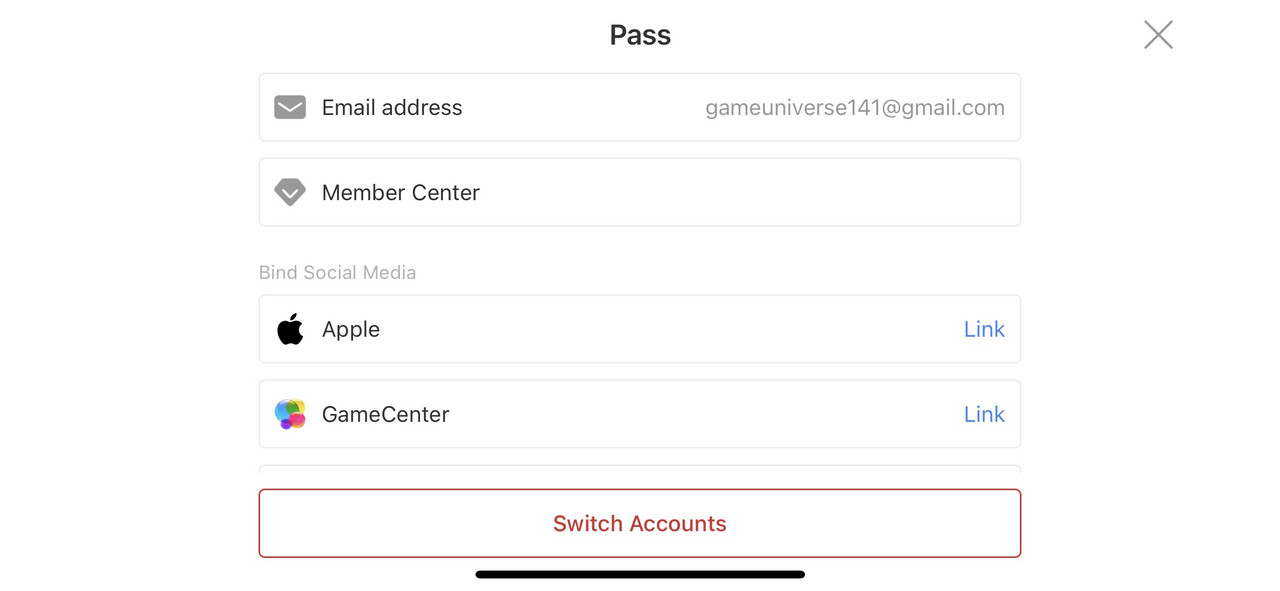
Task: Tap the Email address label text
Action: 392,107
